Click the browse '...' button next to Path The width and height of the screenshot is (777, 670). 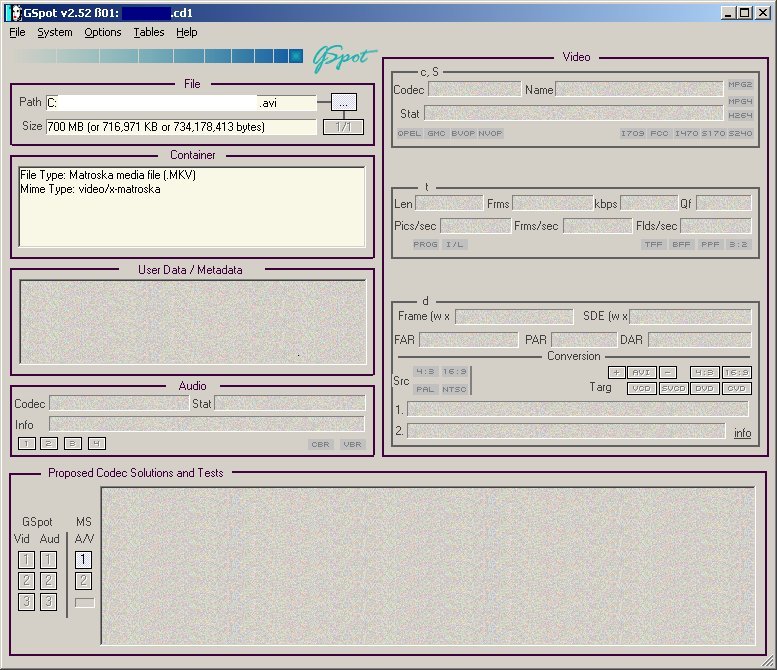point(343,103)
